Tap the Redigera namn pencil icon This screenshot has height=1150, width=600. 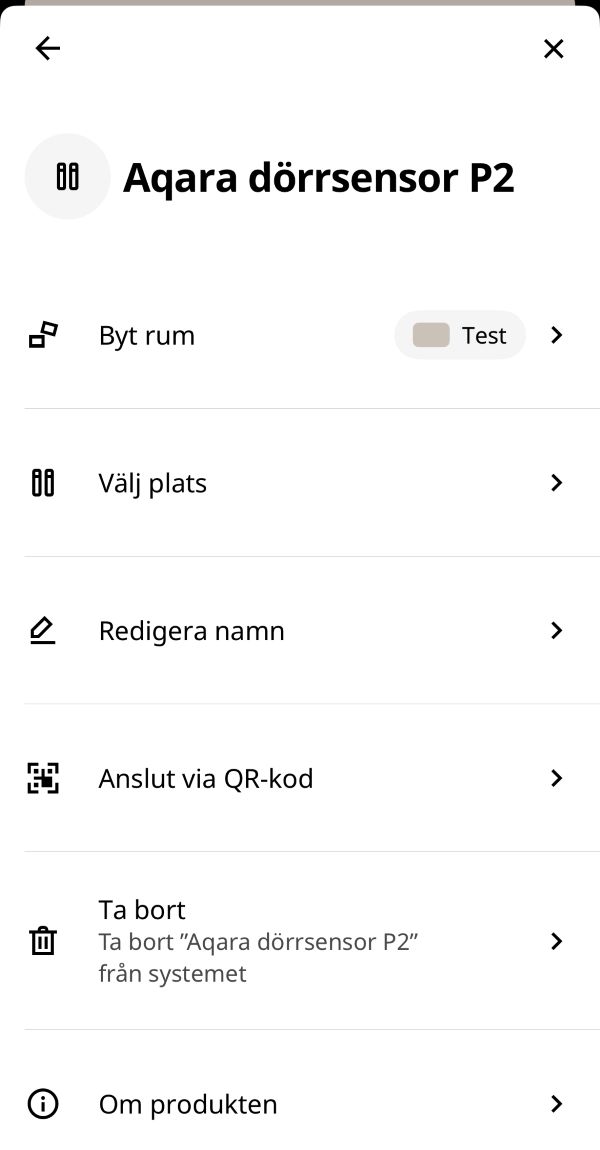pyautogui.click(x=43, y=631)
